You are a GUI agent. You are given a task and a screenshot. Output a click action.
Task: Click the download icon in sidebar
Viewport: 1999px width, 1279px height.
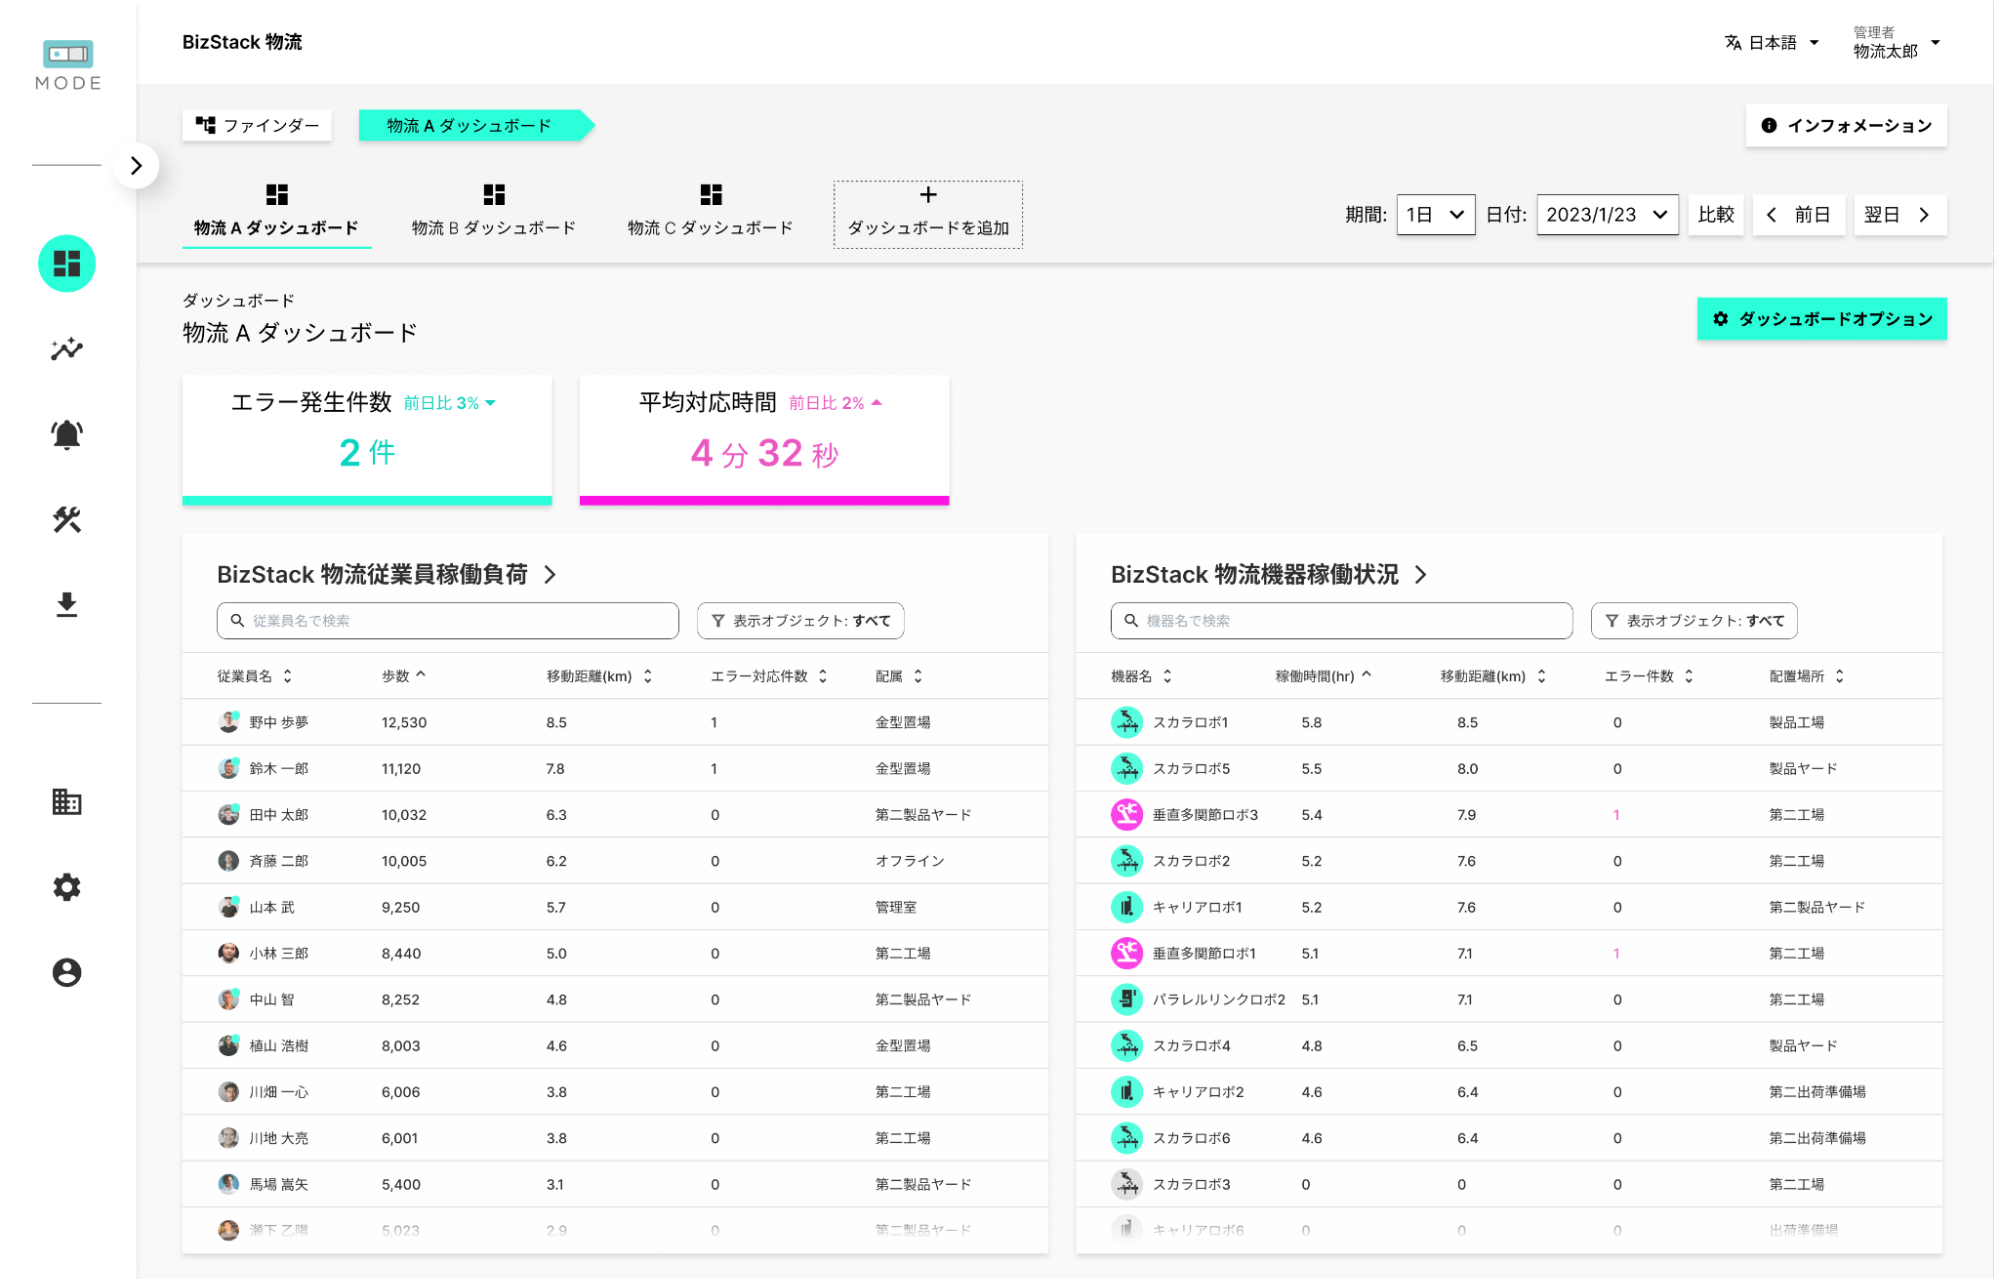[67, 604]
